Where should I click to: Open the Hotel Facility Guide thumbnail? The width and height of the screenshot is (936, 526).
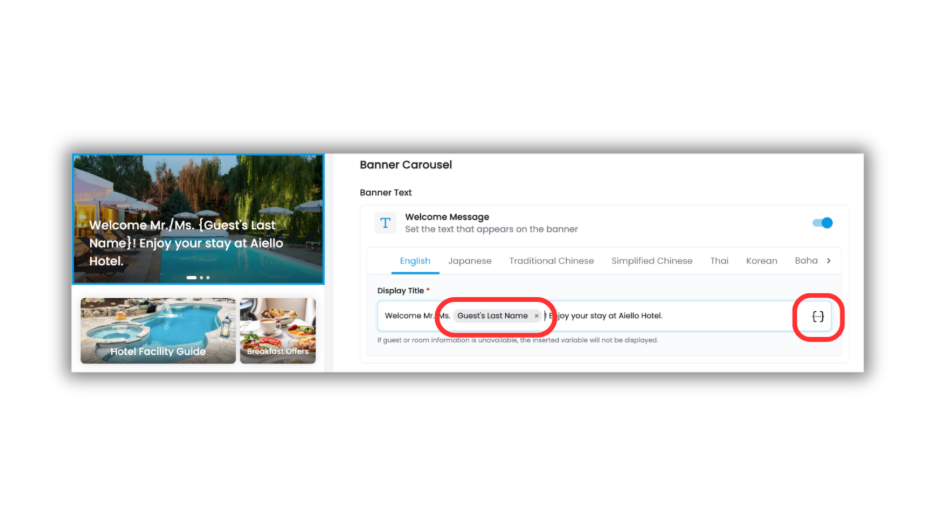pos(158,331)
